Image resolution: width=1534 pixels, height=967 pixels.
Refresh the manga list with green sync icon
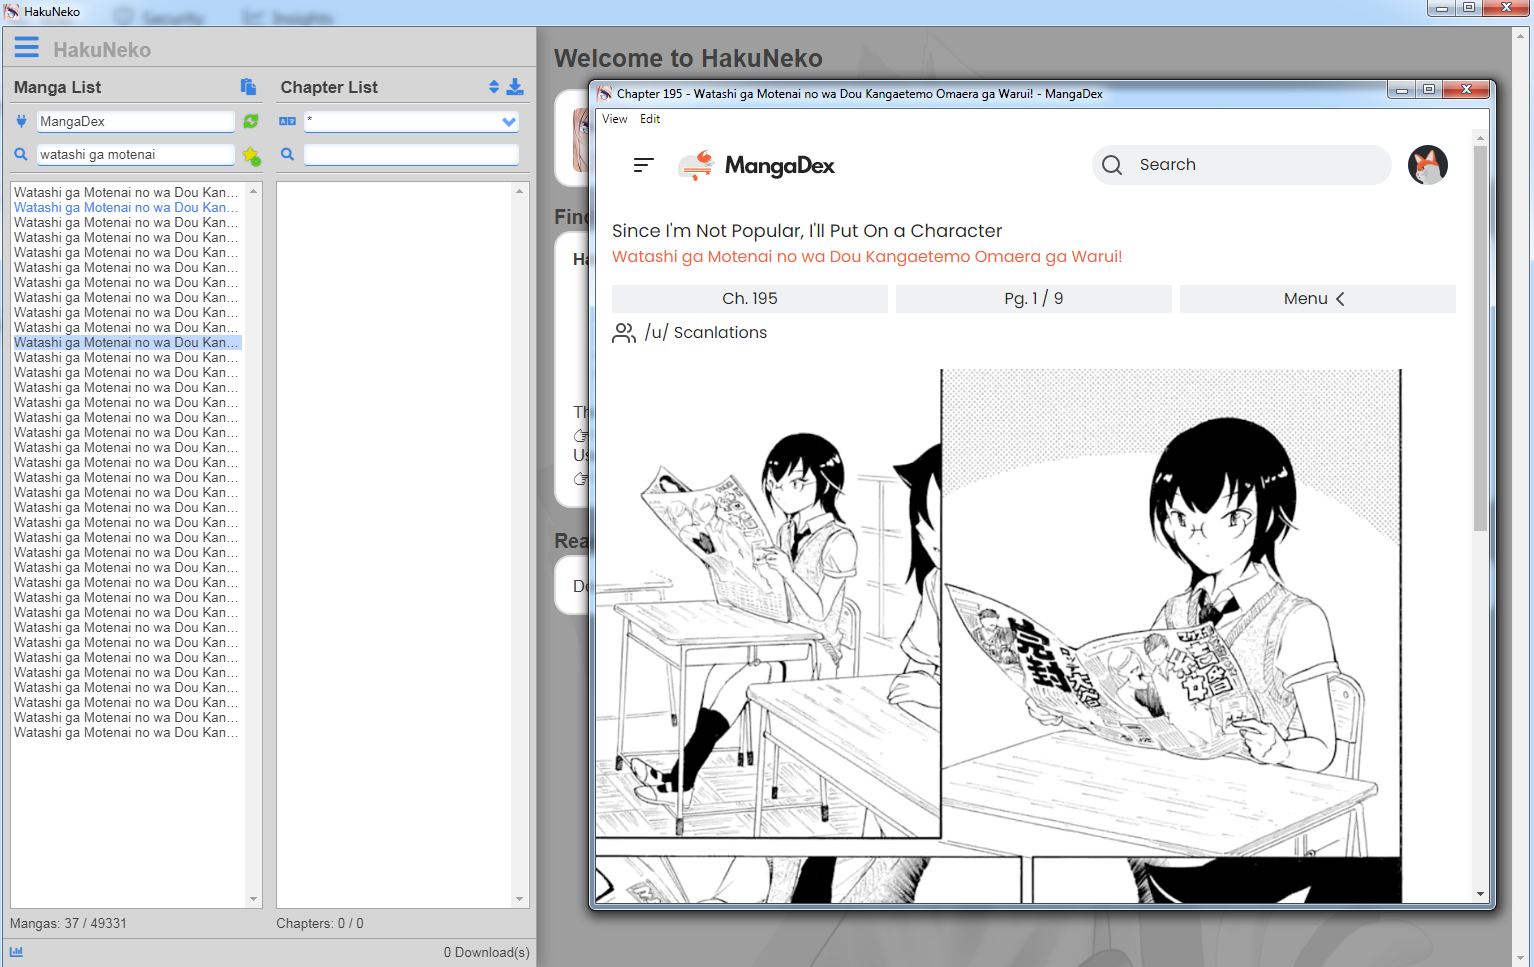(x=251, y=121)
